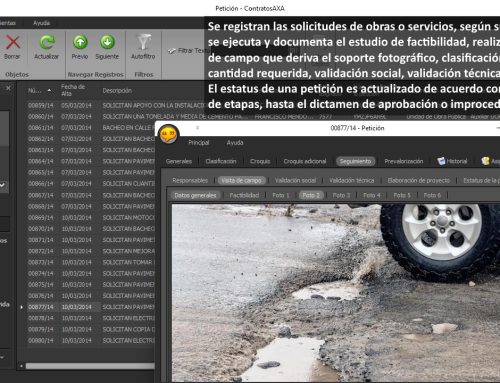The height and width of the screenshot is (383, 500).
Task: Click the orange application icon in Petición window
Action: pyautogui.click(x=169, y=134)
